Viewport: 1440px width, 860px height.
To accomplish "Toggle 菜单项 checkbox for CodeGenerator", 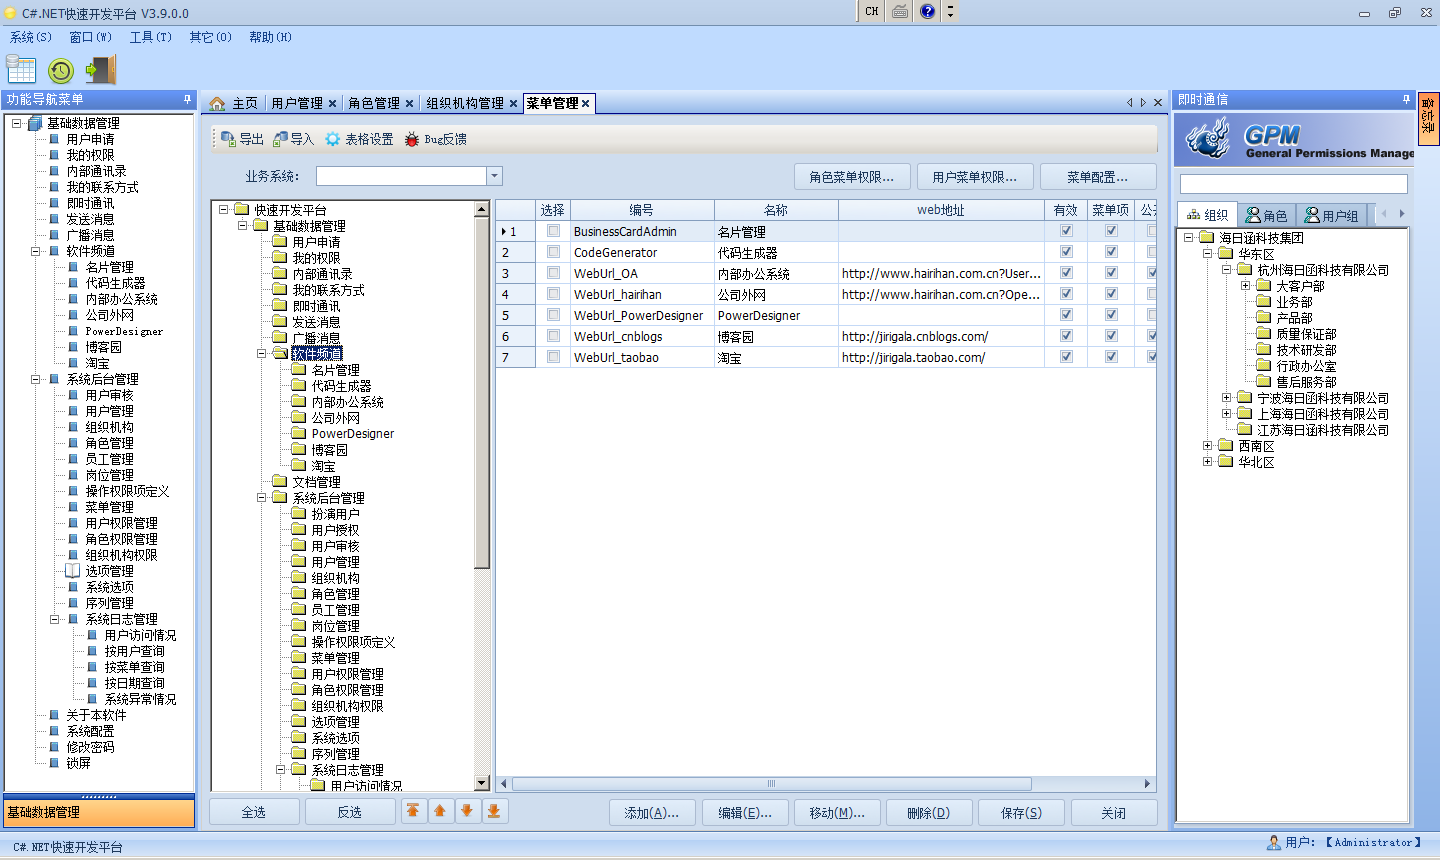I will click(x=1111, y=252).
